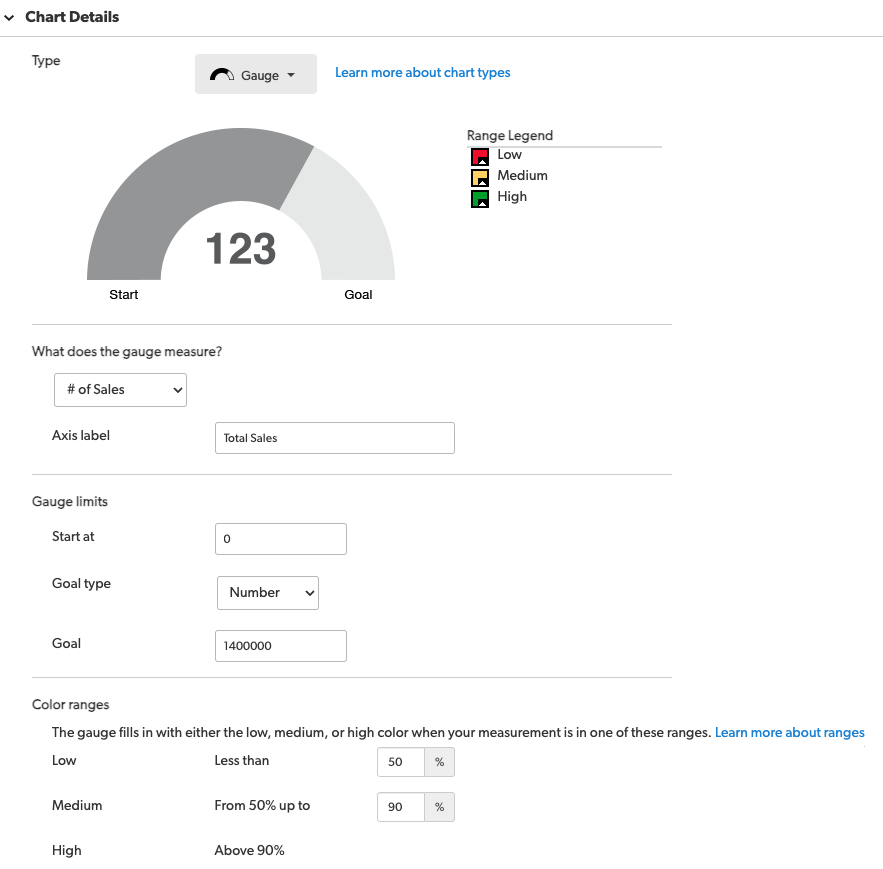Click the Start at input field
This screenshot has width=883, height=869.
click(x=280, y=539)
